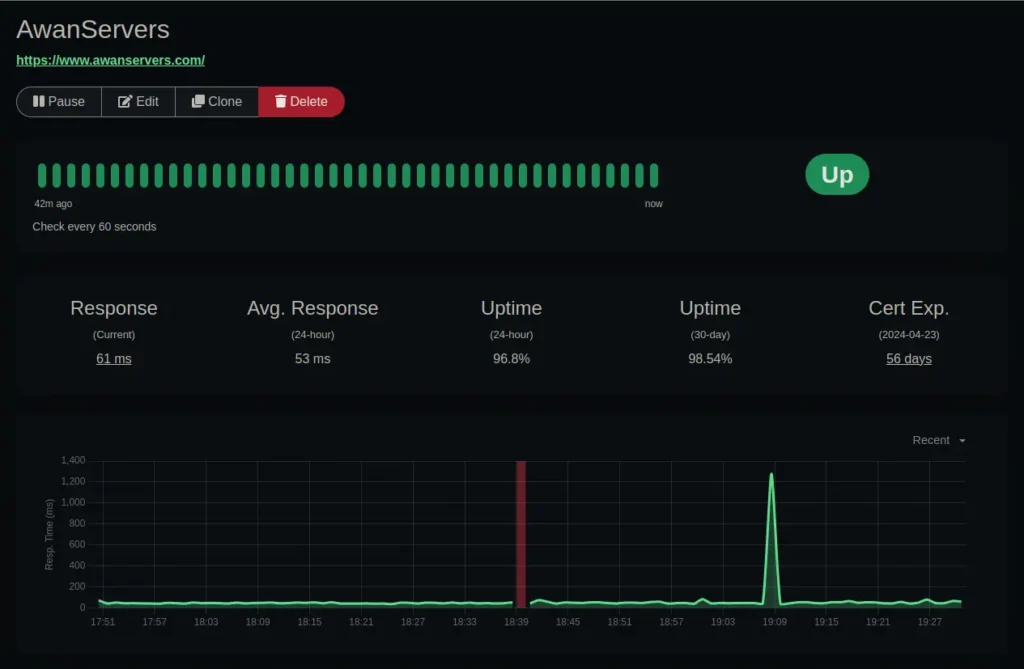1024x669 pixels.
Task: Click the AwanServers page title
Action: click(x=92, y=29)
